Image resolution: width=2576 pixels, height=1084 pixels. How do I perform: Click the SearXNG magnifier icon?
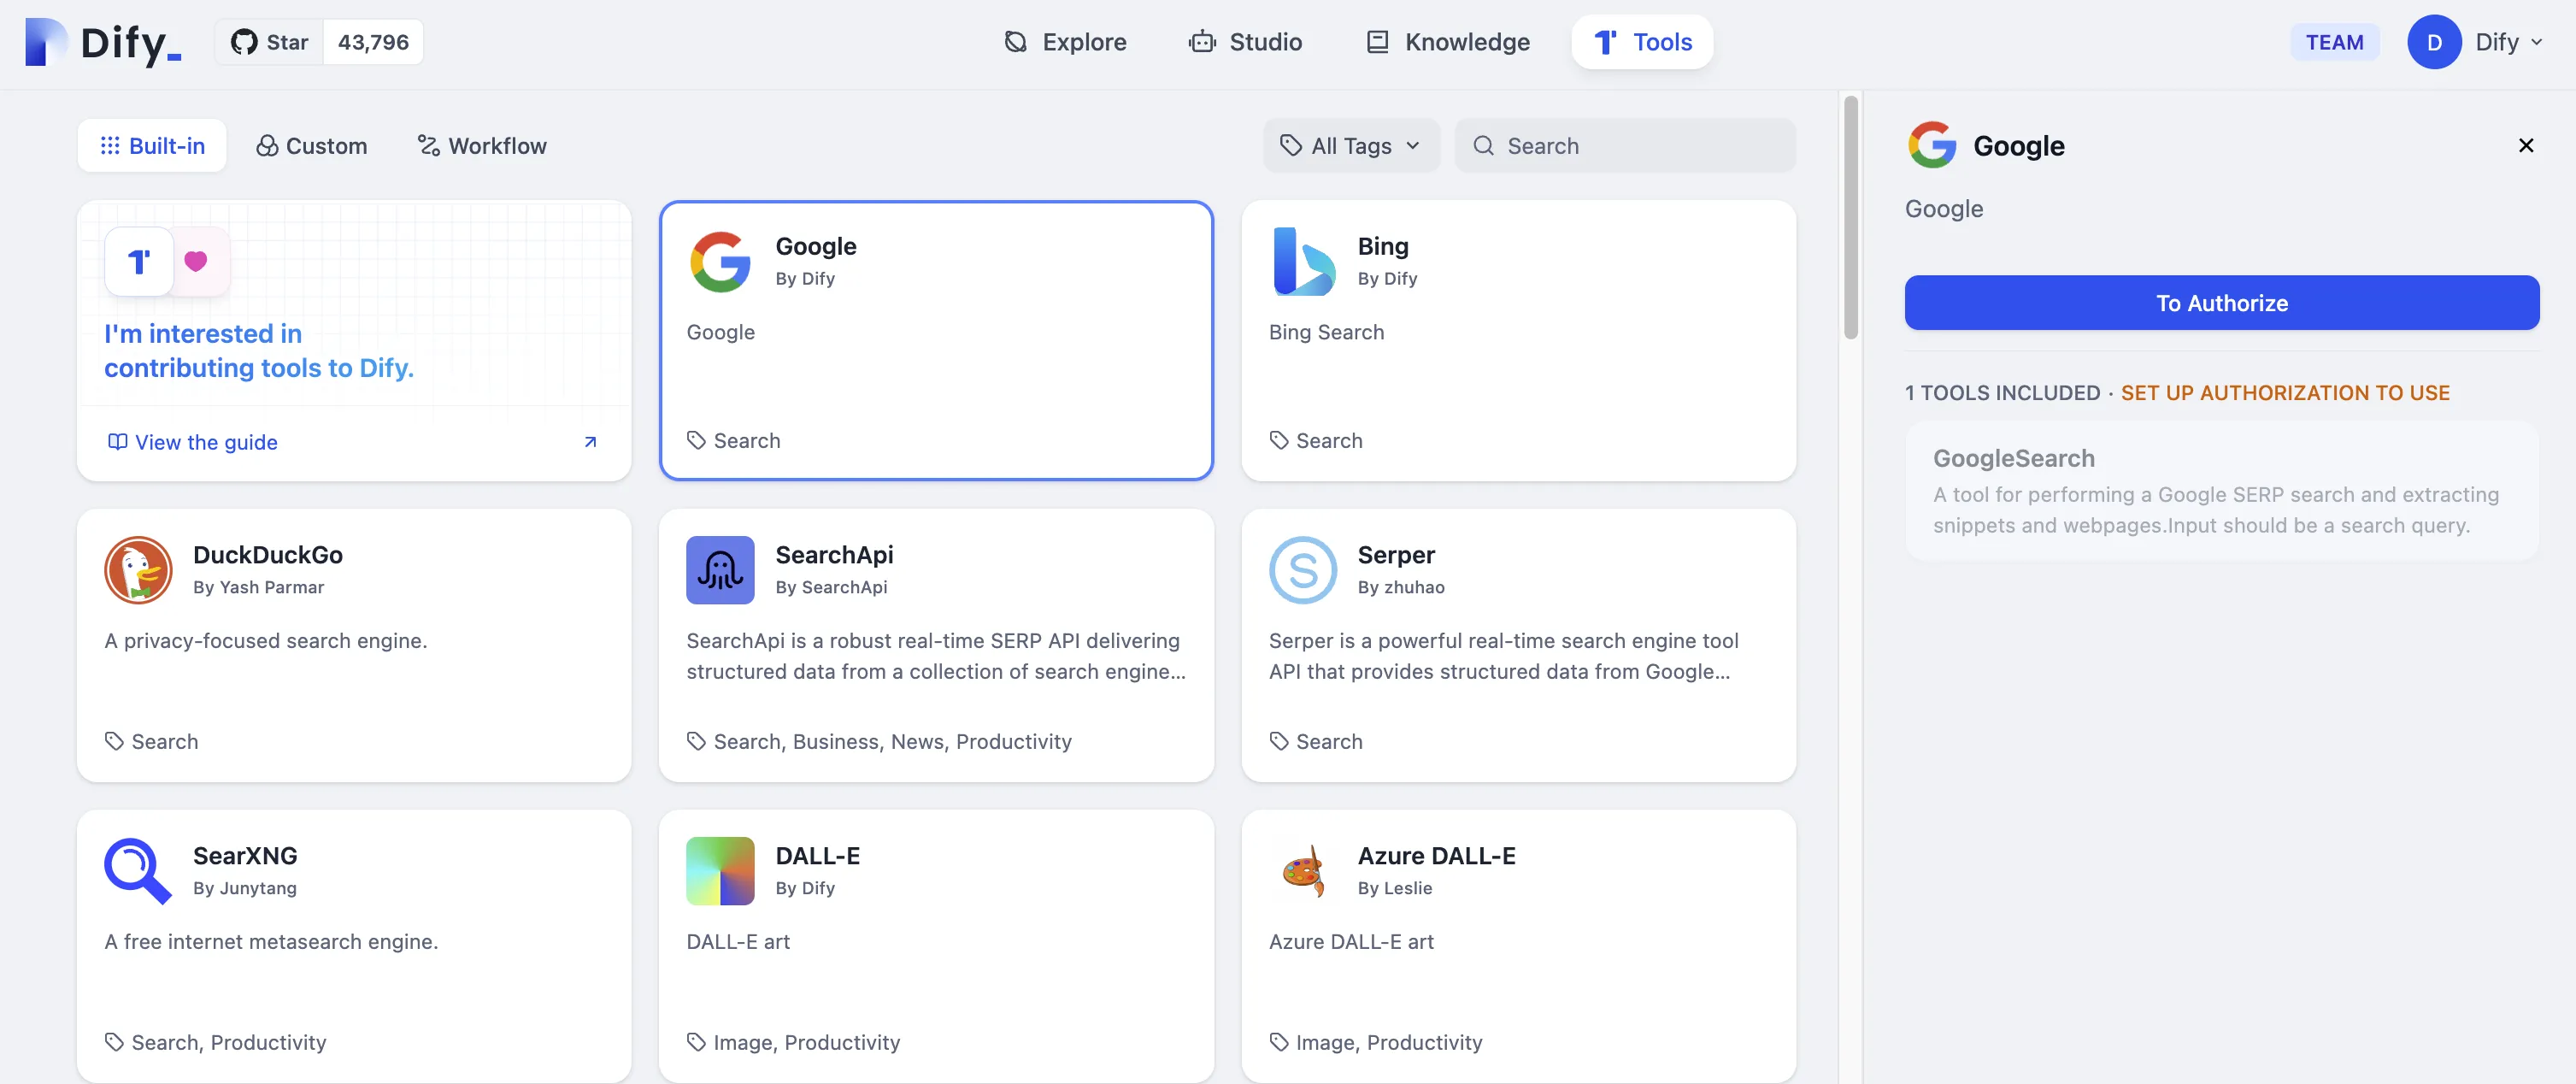pos(138,871)
